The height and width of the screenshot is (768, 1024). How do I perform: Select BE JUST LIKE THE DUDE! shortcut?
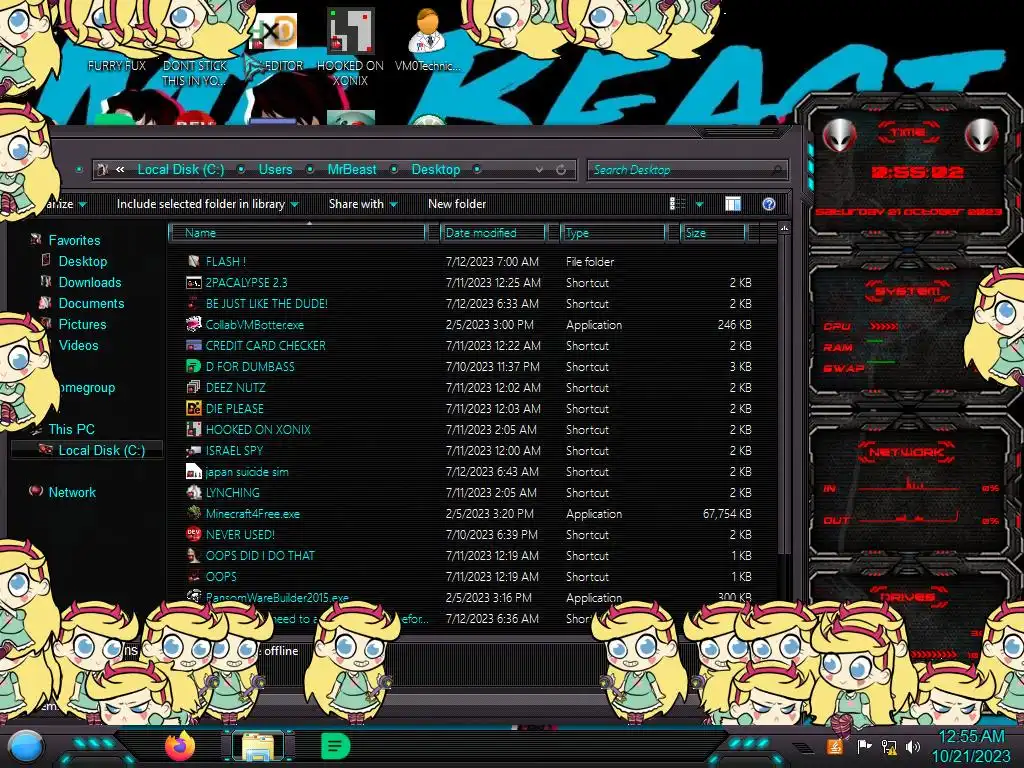click(x=266, y=304)
